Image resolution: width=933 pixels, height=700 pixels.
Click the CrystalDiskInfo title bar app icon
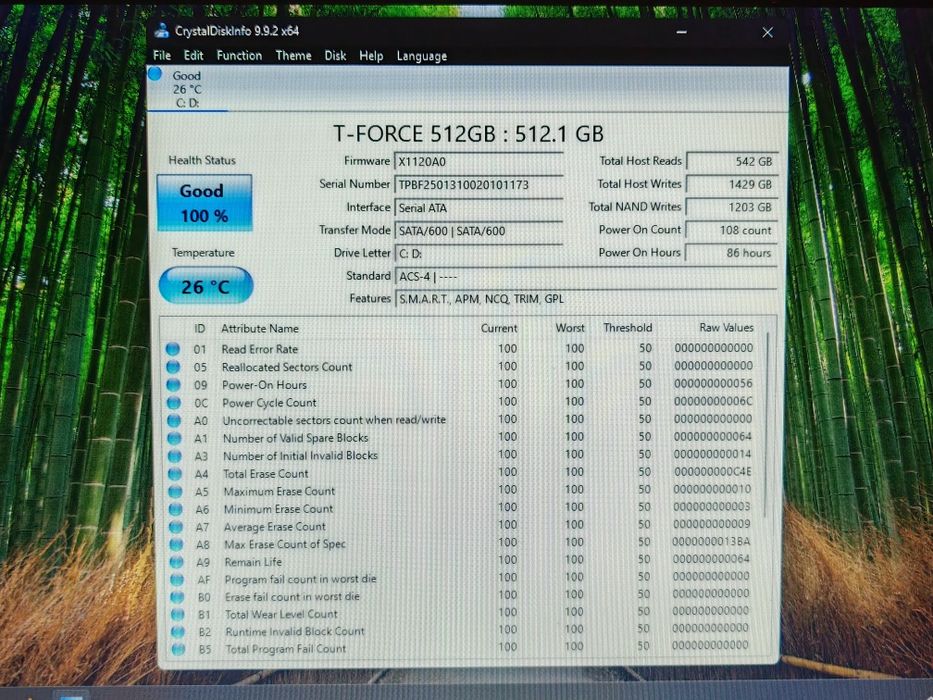[x=161, y=30]
